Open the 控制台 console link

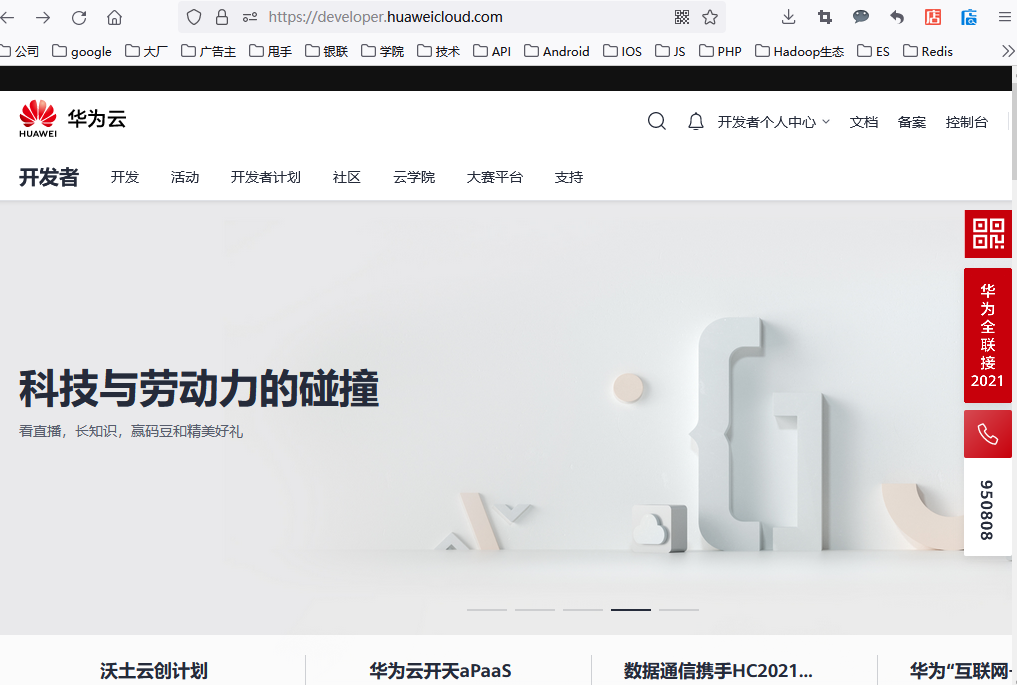[x=966, y=122]
